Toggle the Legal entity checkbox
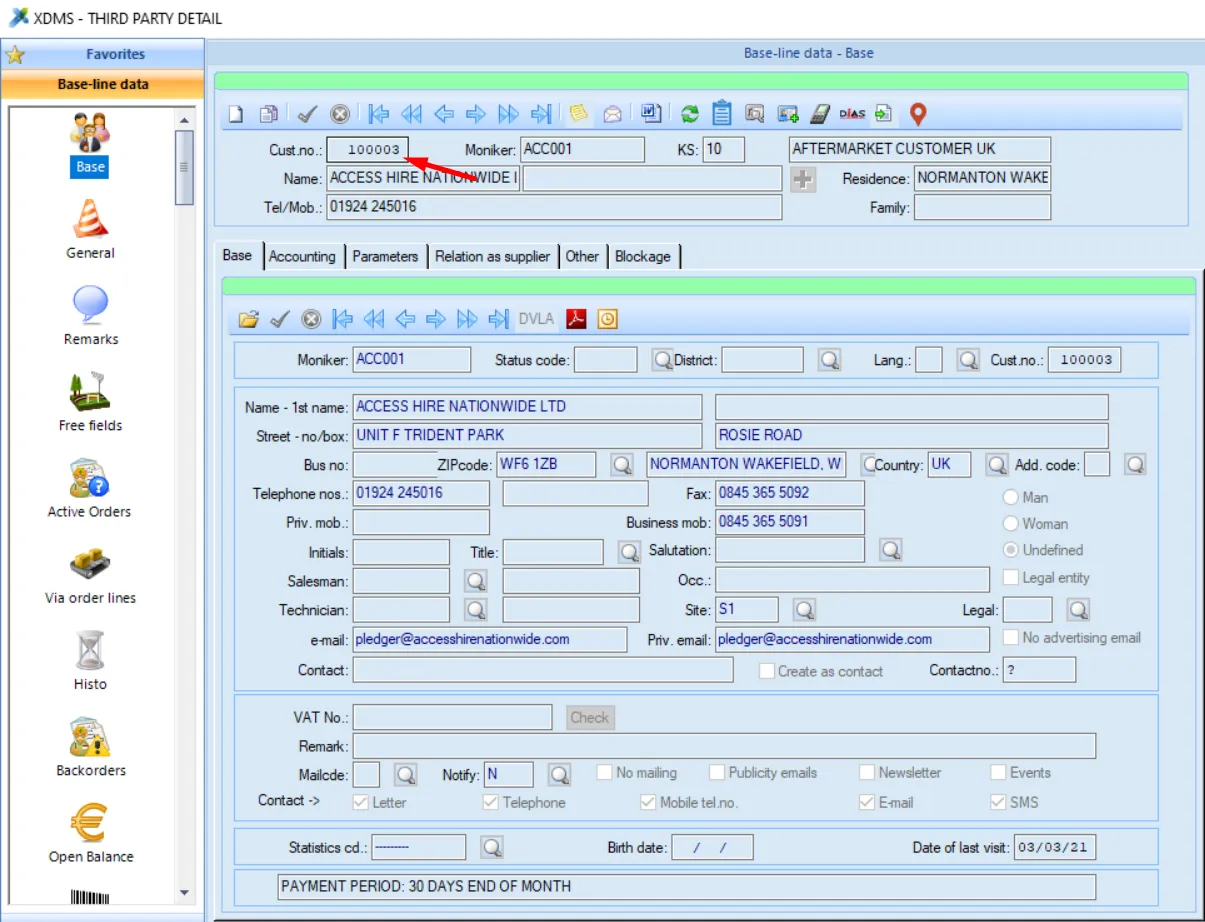 coord(1011,578)
